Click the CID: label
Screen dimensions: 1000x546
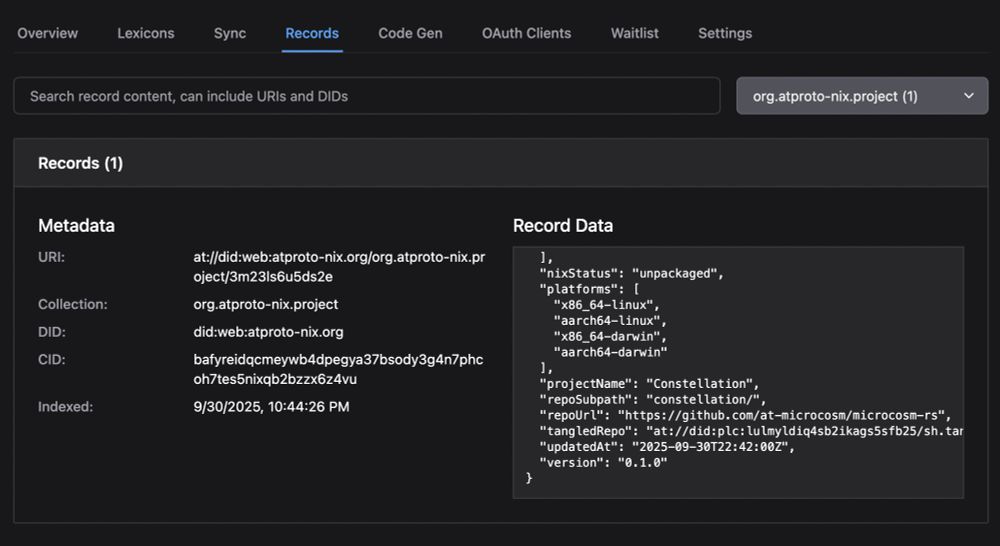coord(52,360)
